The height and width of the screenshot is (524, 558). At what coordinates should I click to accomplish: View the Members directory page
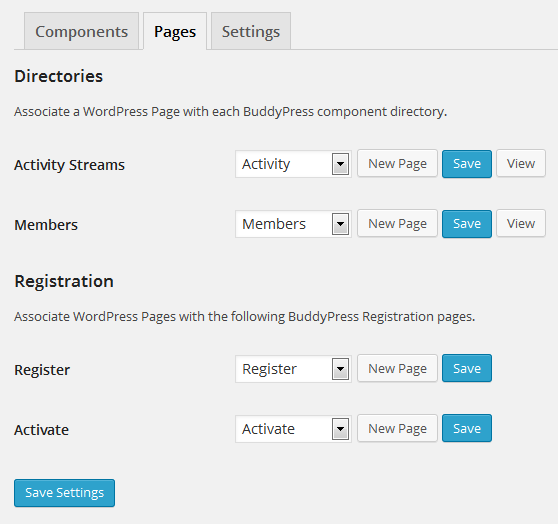[x=521, y=224]
